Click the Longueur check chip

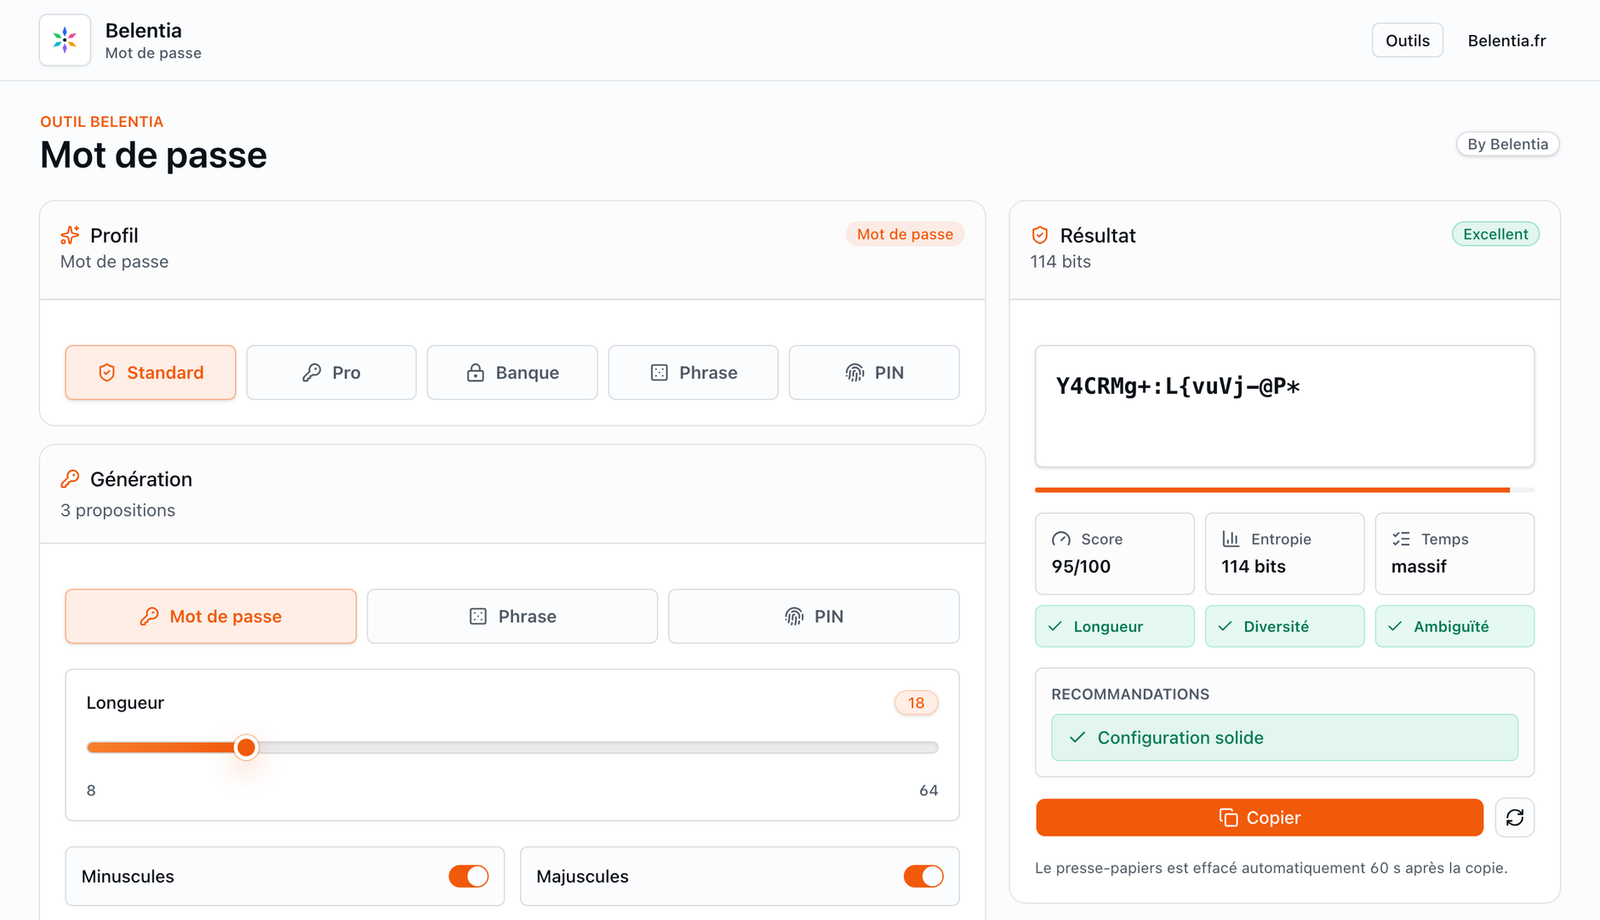[1115, 626]
